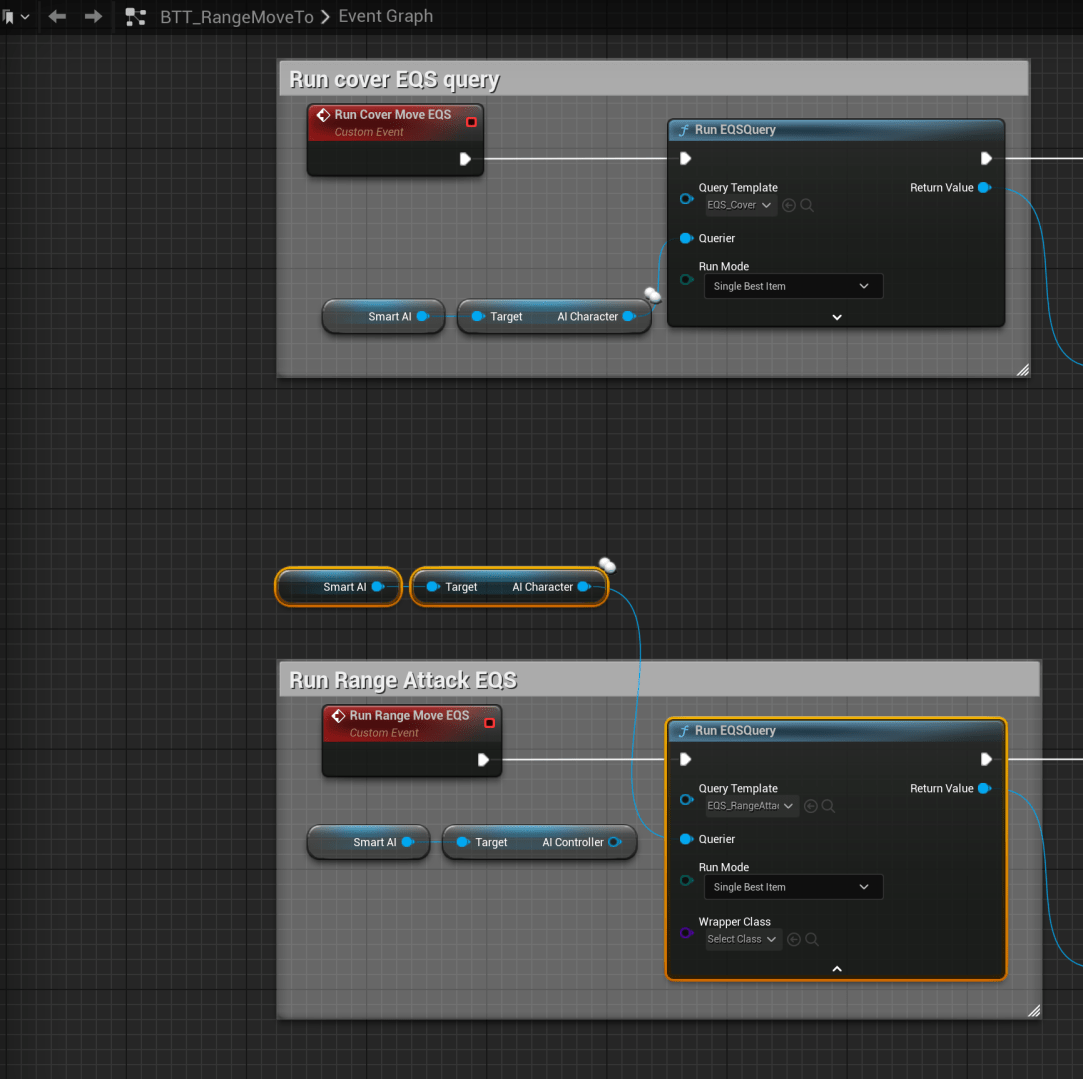Click red delegate pin on Run Range Move EQS
Image resolution: width=1083 pixels, height=1079 pixels.
[489, 723]
